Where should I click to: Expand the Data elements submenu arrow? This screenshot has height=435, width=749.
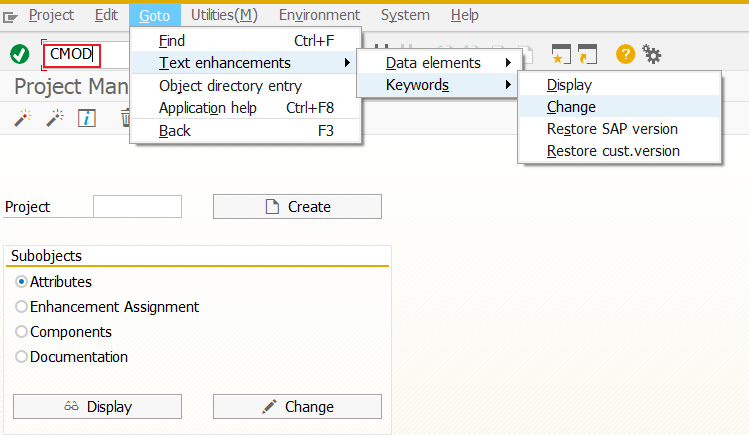tap(508, 63)
